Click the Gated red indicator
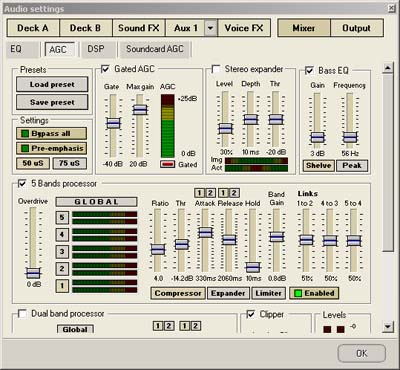 pos(167,164)
